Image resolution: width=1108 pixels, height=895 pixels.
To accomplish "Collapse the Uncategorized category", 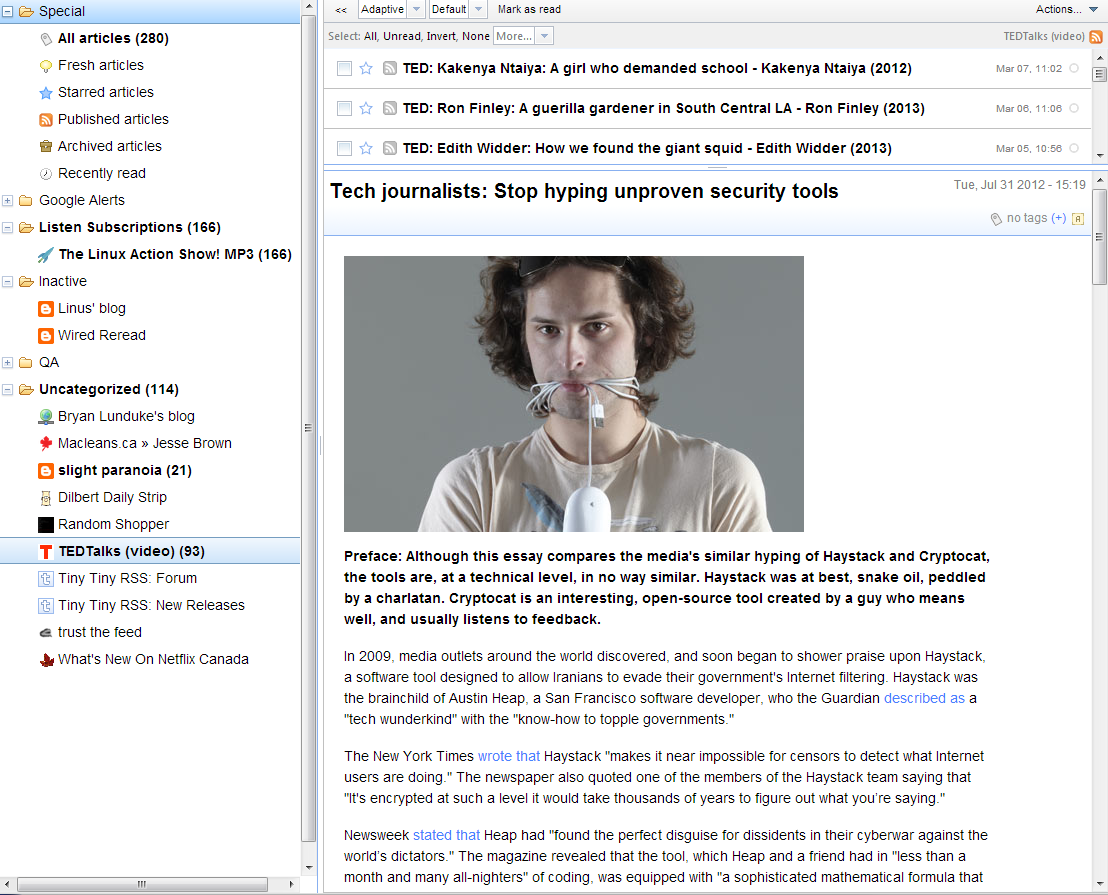I will (8, 389).
